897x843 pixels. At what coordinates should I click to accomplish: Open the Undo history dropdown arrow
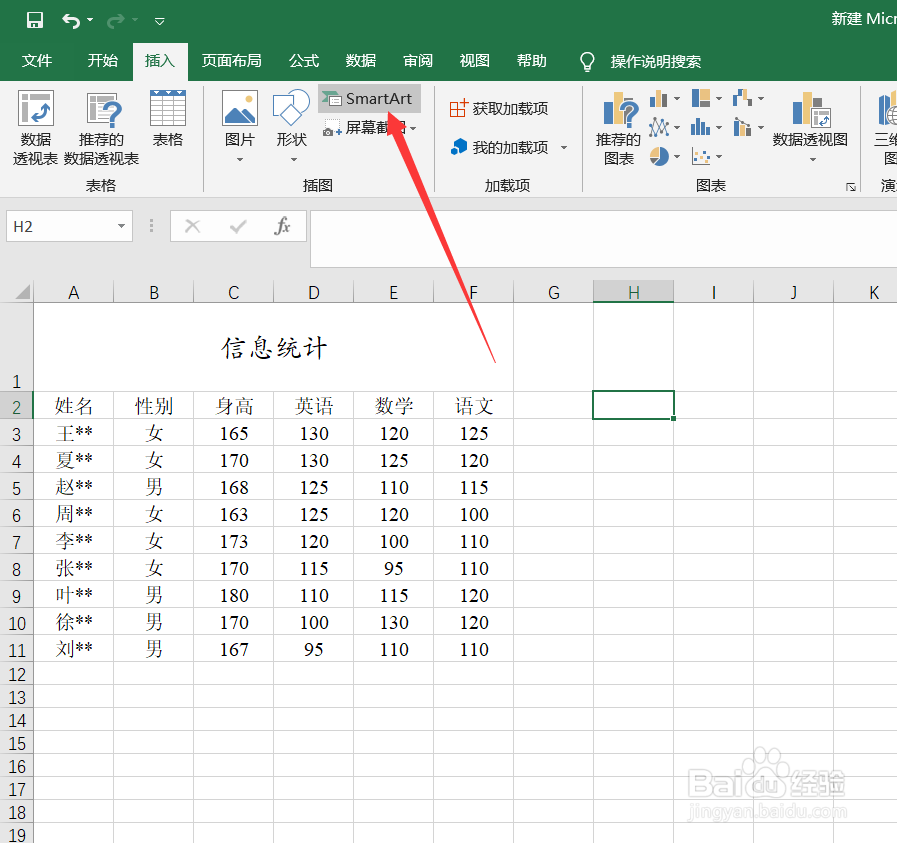pyautogui.click(x=90, y=20)
